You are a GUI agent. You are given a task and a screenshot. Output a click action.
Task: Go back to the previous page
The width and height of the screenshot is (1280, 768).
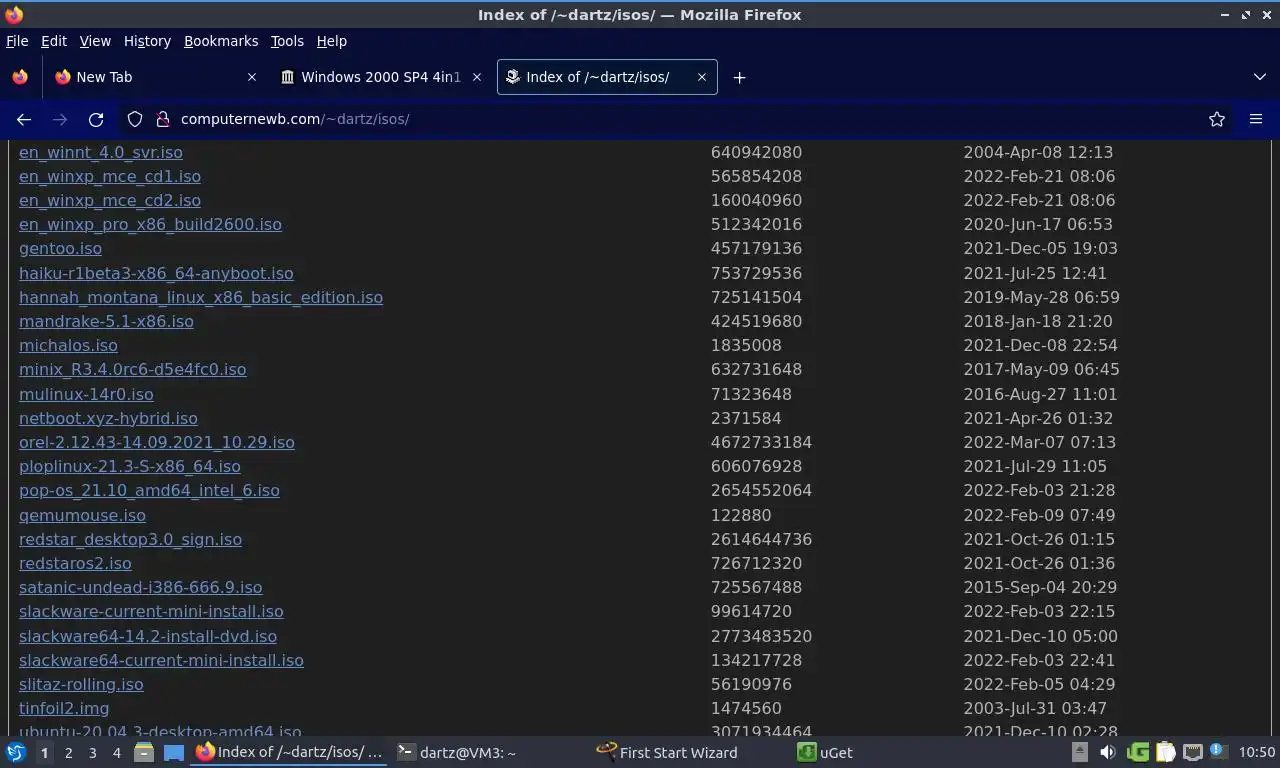(x=24, y=119)
